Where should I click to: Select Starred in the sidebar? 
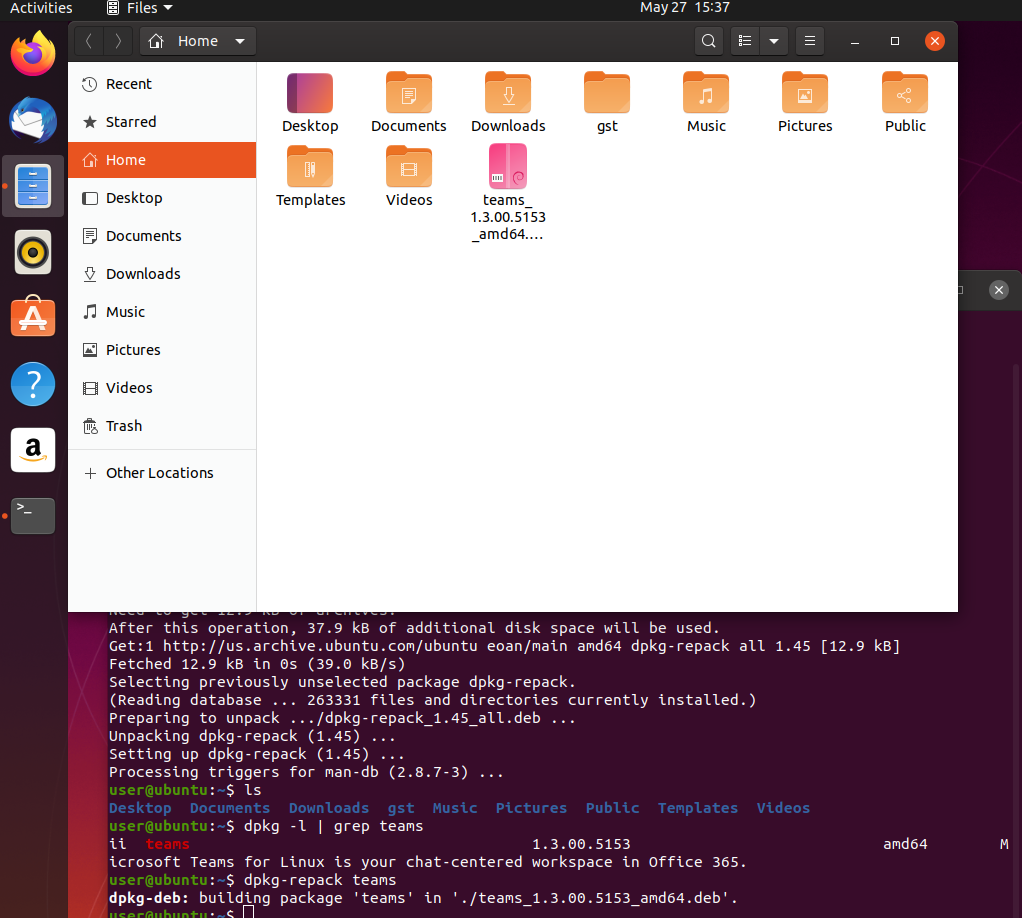coord(130,122)
